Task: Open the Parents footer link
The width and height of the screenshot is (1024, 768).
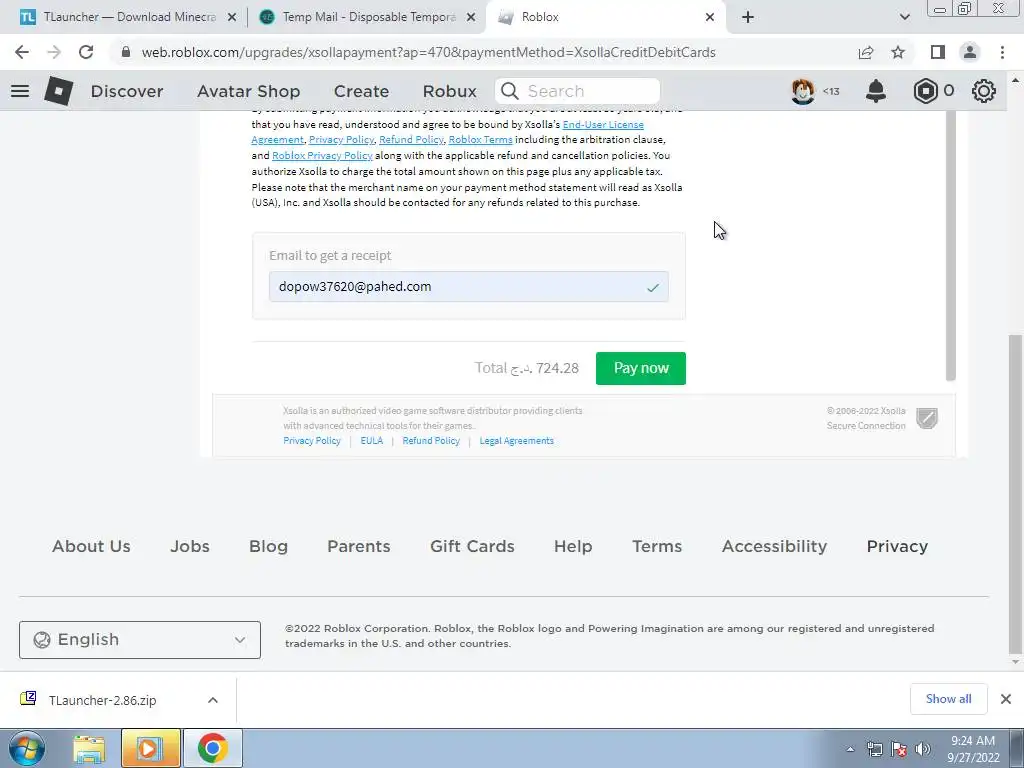Action: [x=359, y=547]
